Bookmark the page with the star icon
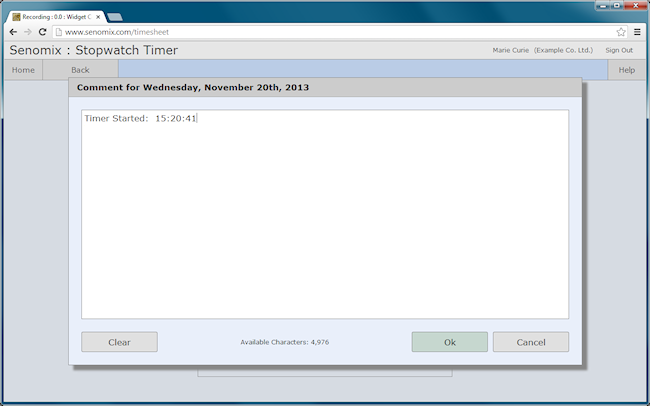650x406 pixels. coord(621,32)
